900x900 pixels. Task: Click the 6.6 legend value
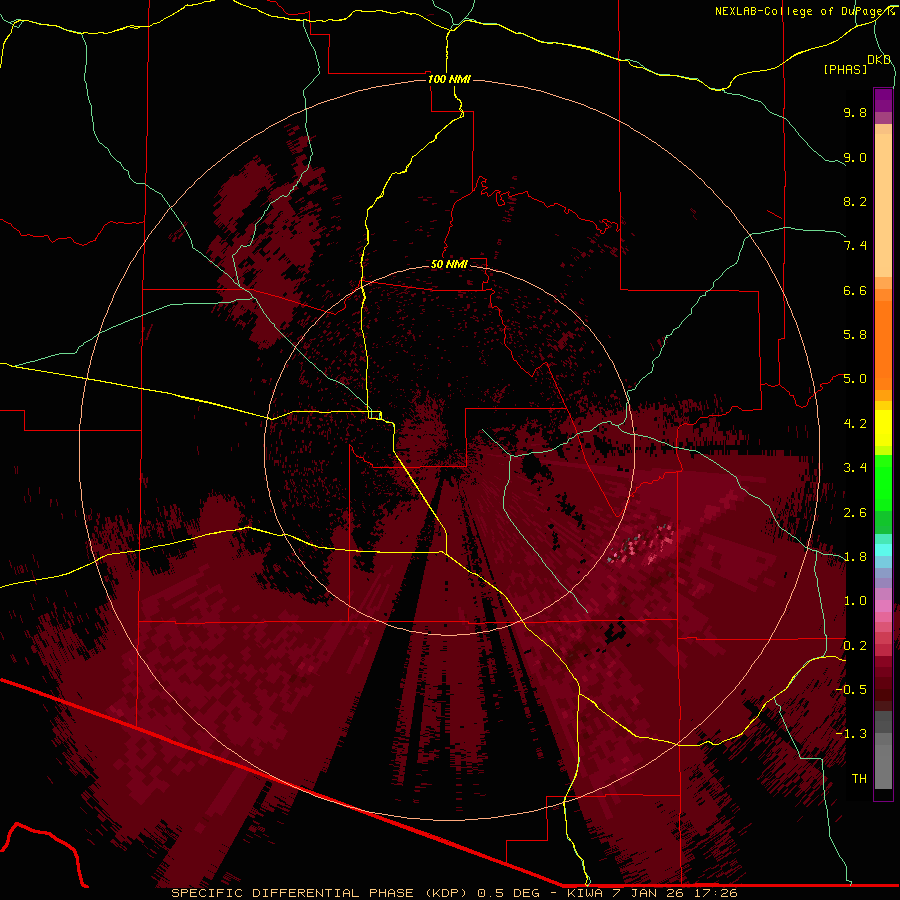point(855,290)
